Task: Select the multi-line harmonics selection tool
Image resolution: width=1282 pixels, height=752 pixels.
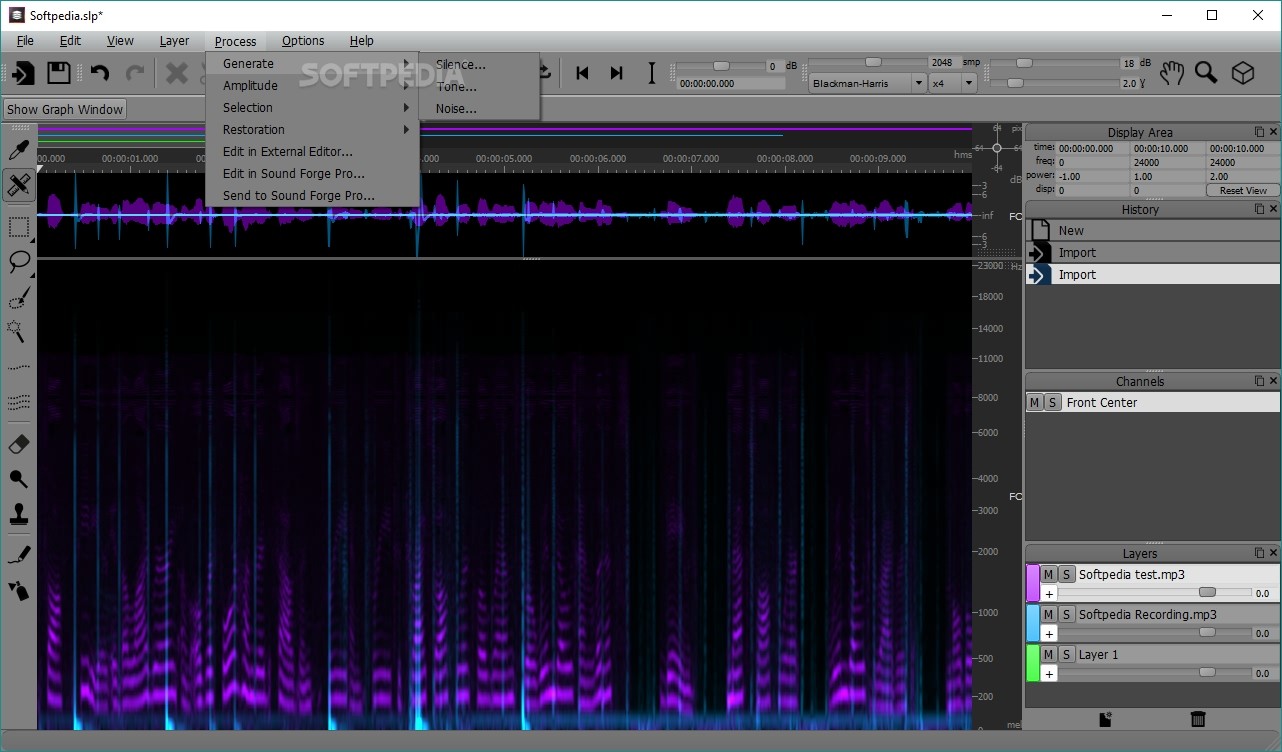Action: (x=18, y=402)
